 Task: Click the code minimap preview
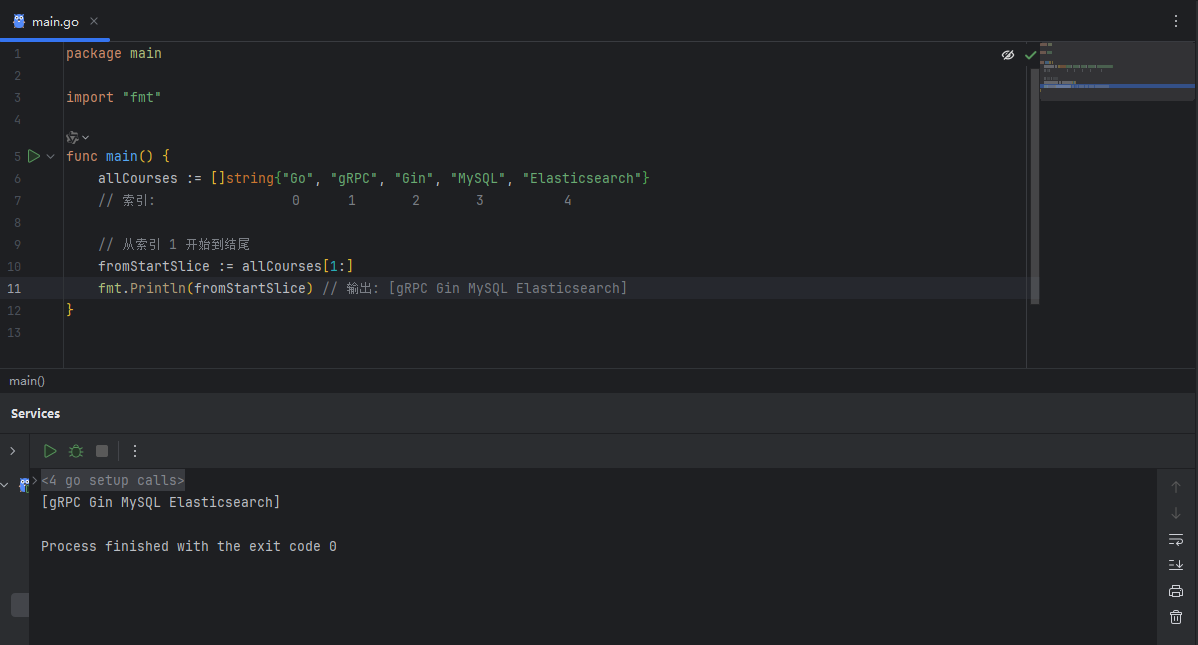click(1117, 70)
